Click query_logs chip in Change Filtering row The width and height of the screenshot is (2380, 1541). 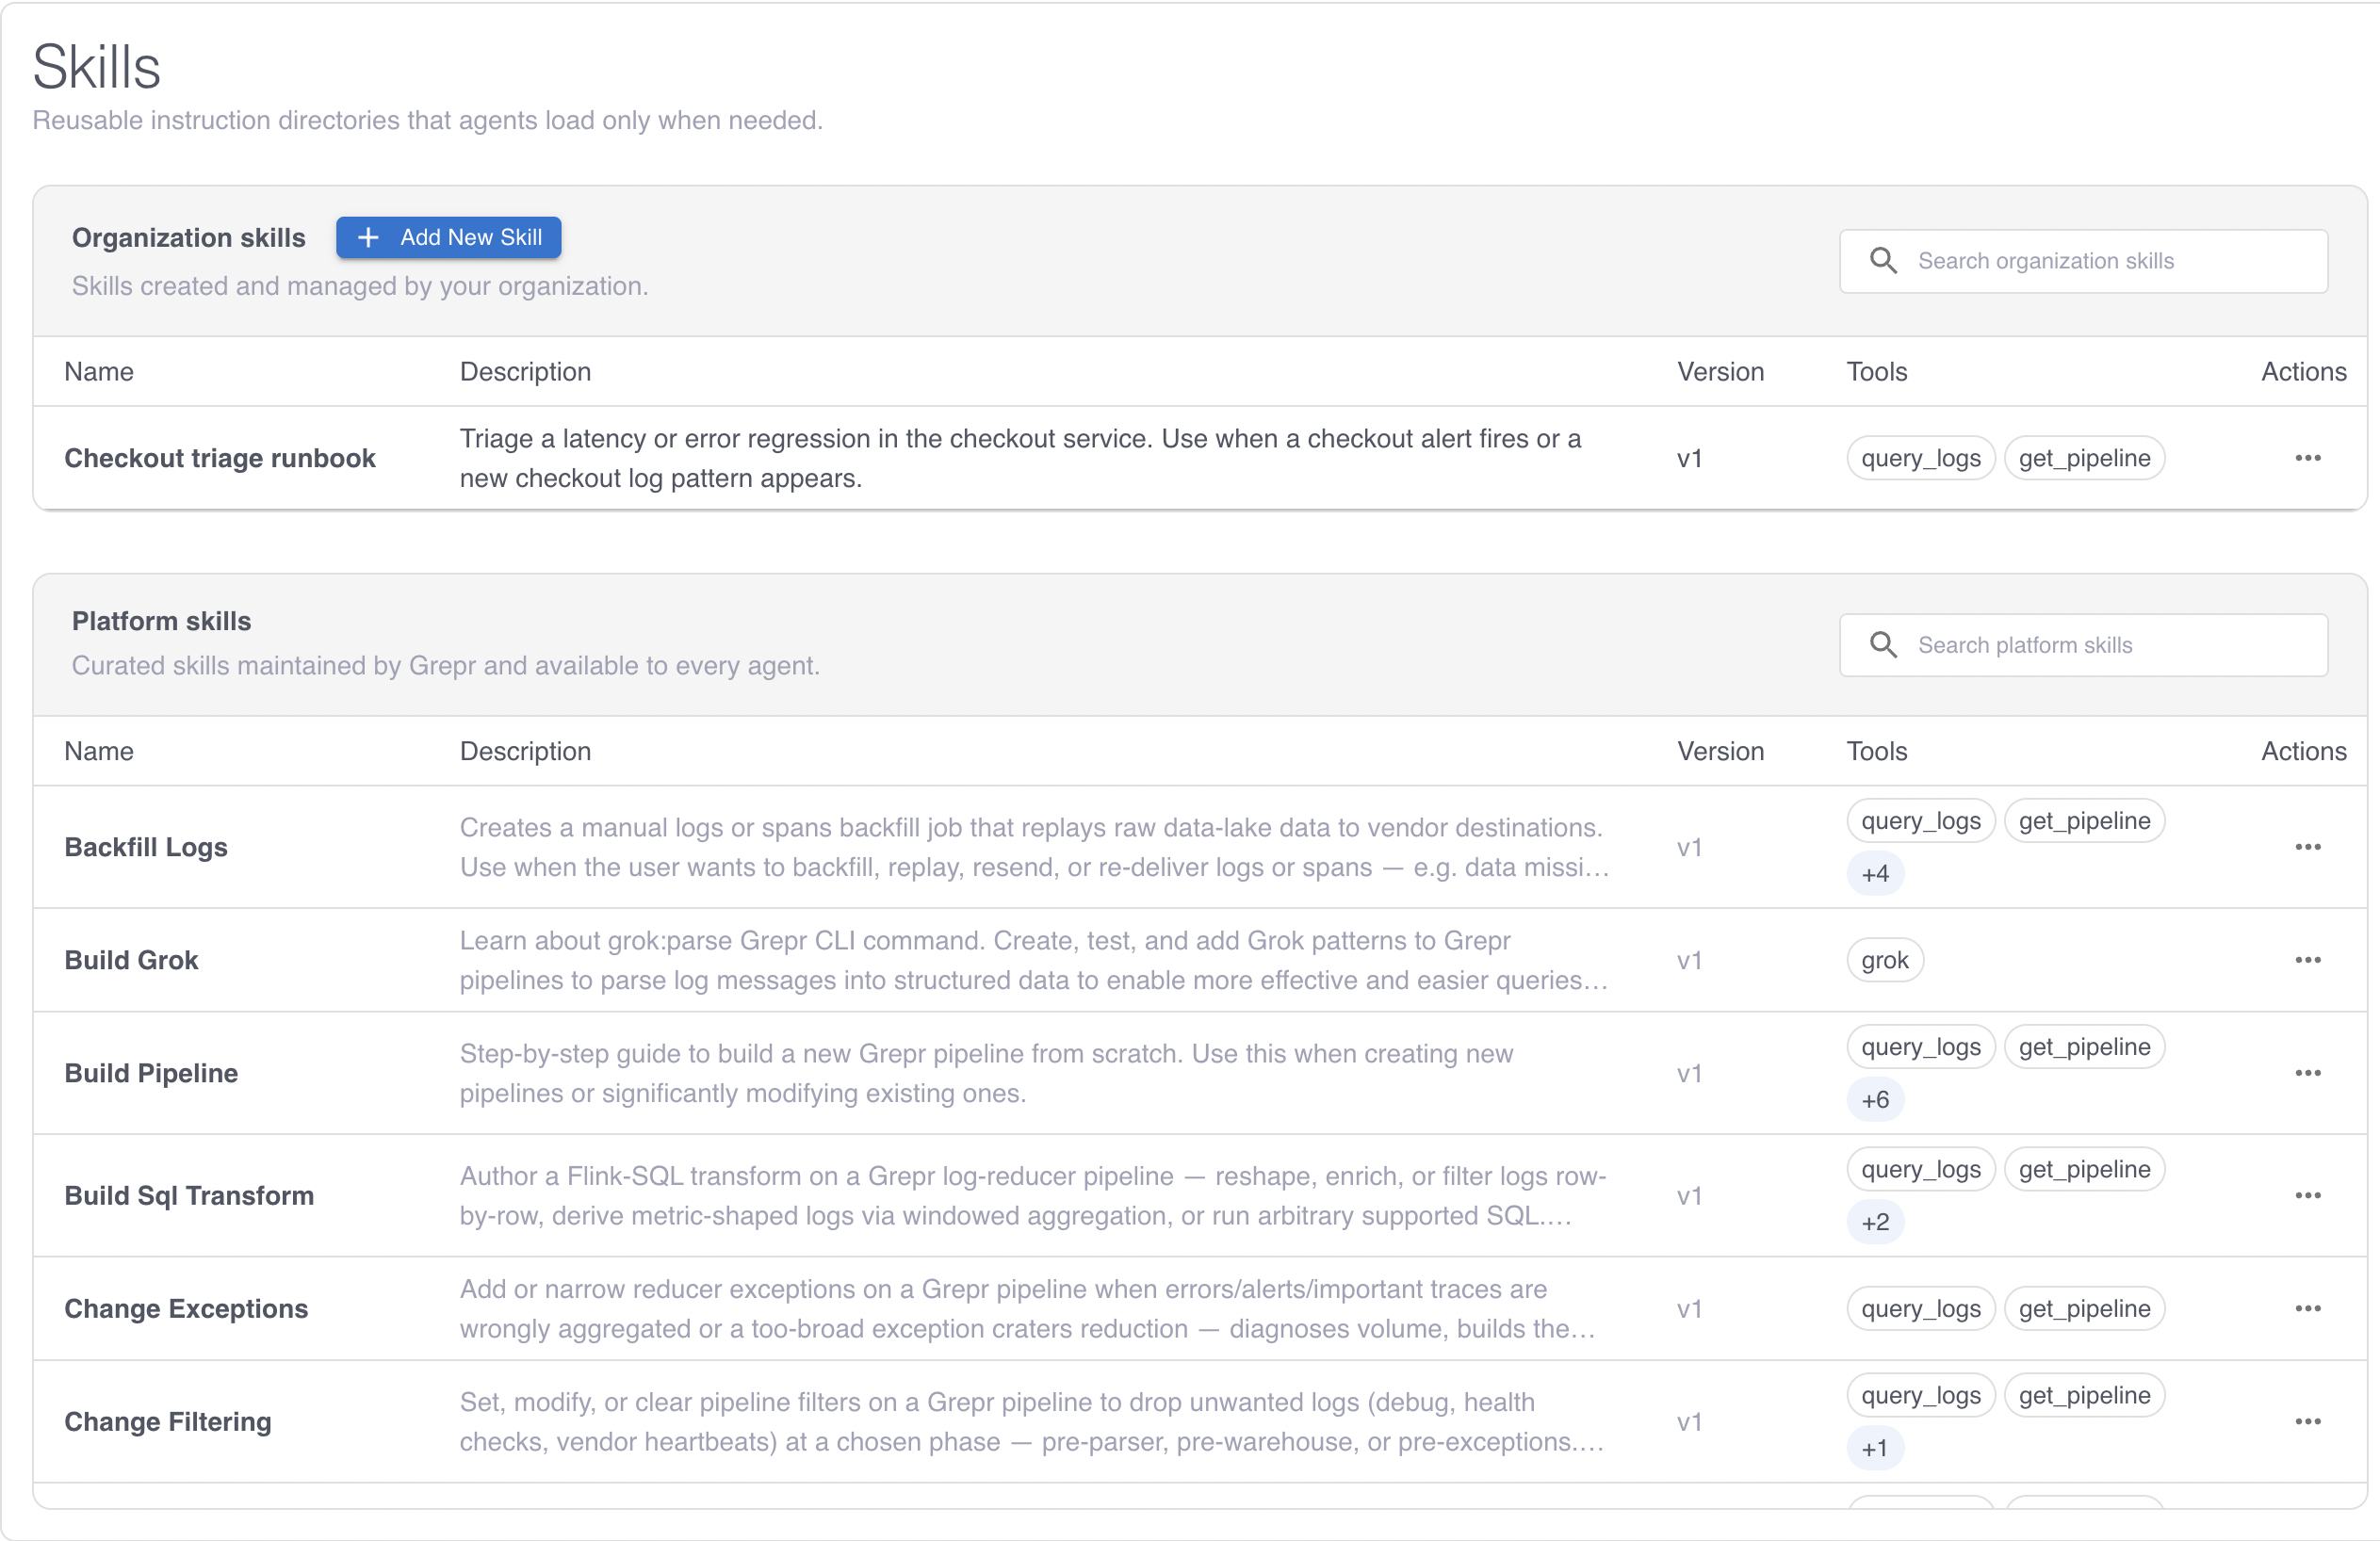click(1921, 1395)
